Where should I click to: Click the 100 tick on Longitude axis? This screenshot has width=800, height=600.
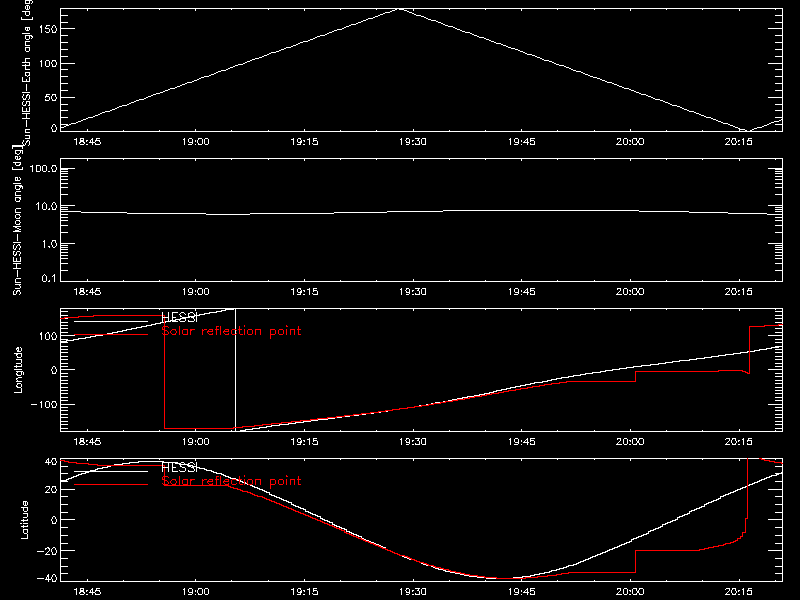[x=48, y=336]
